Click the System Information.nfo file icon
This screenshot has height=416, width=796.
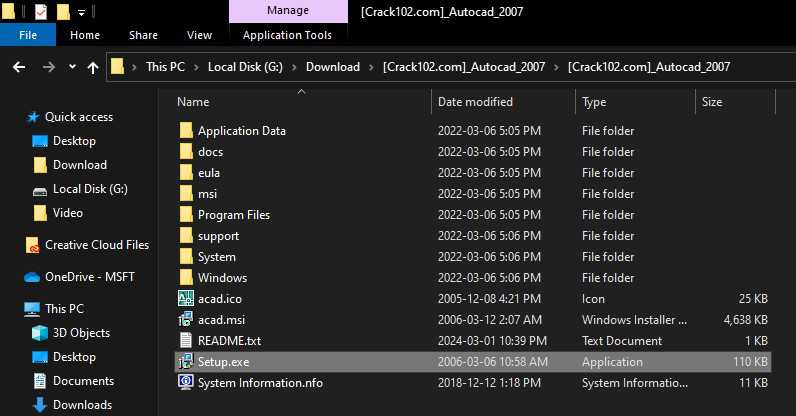pos(185,383)
